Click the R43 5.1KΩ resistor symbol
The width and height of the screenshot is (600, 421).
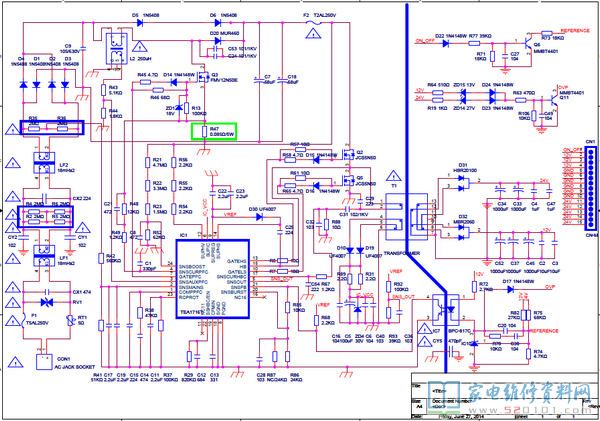pos(103,90)
